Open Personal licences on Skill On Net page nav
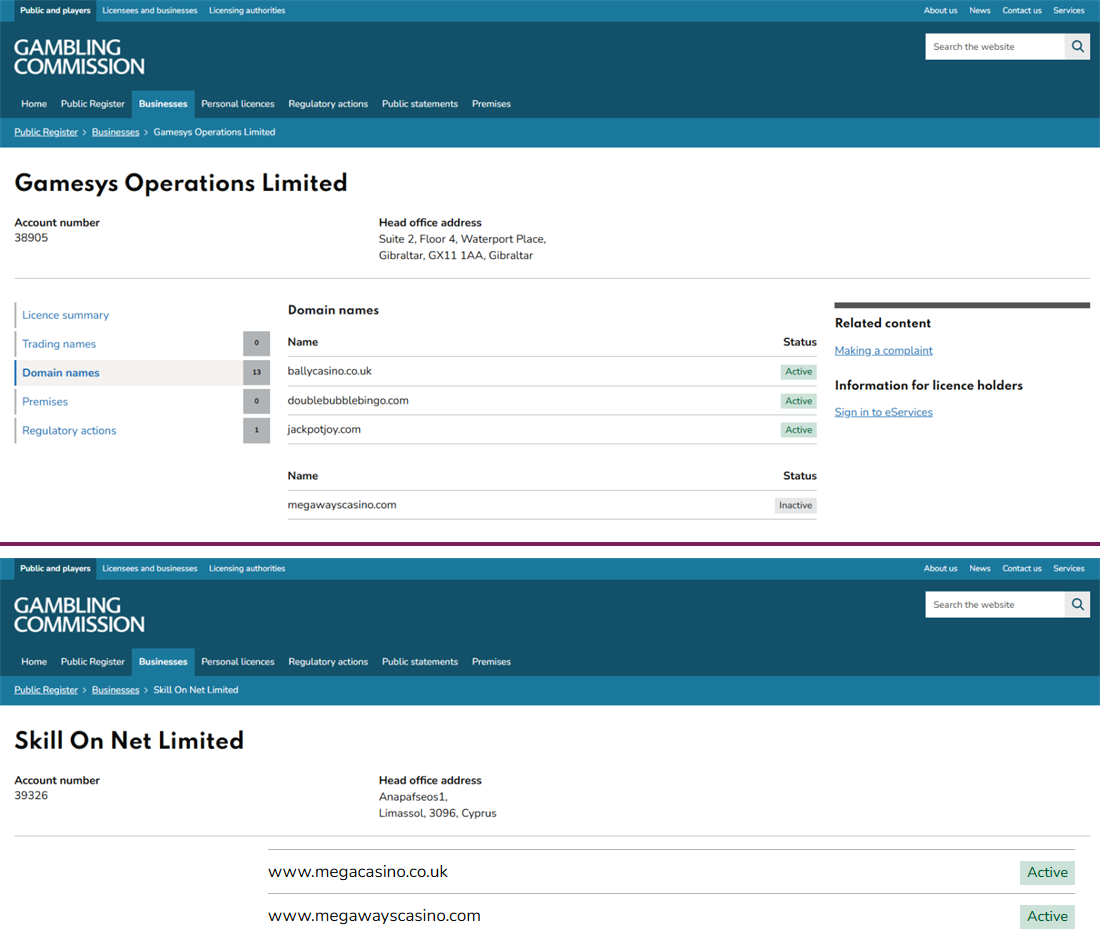This screenshot has height=949, width=1100. point(238,661)
